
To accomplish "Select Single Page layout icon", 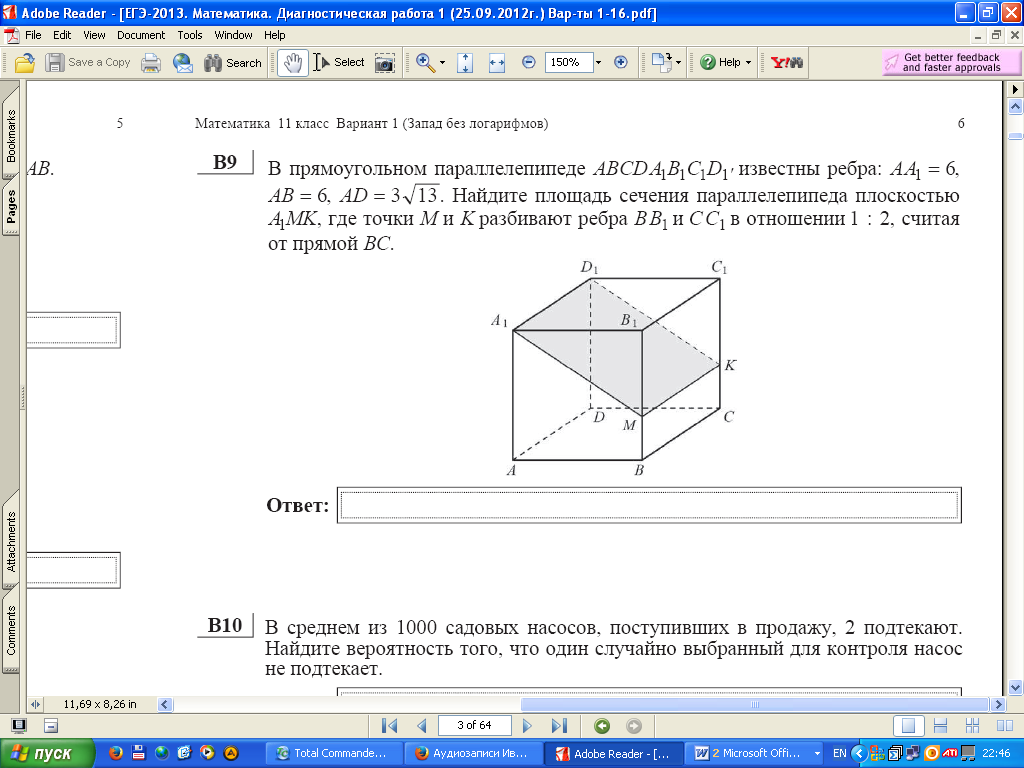I will point(908,726).
